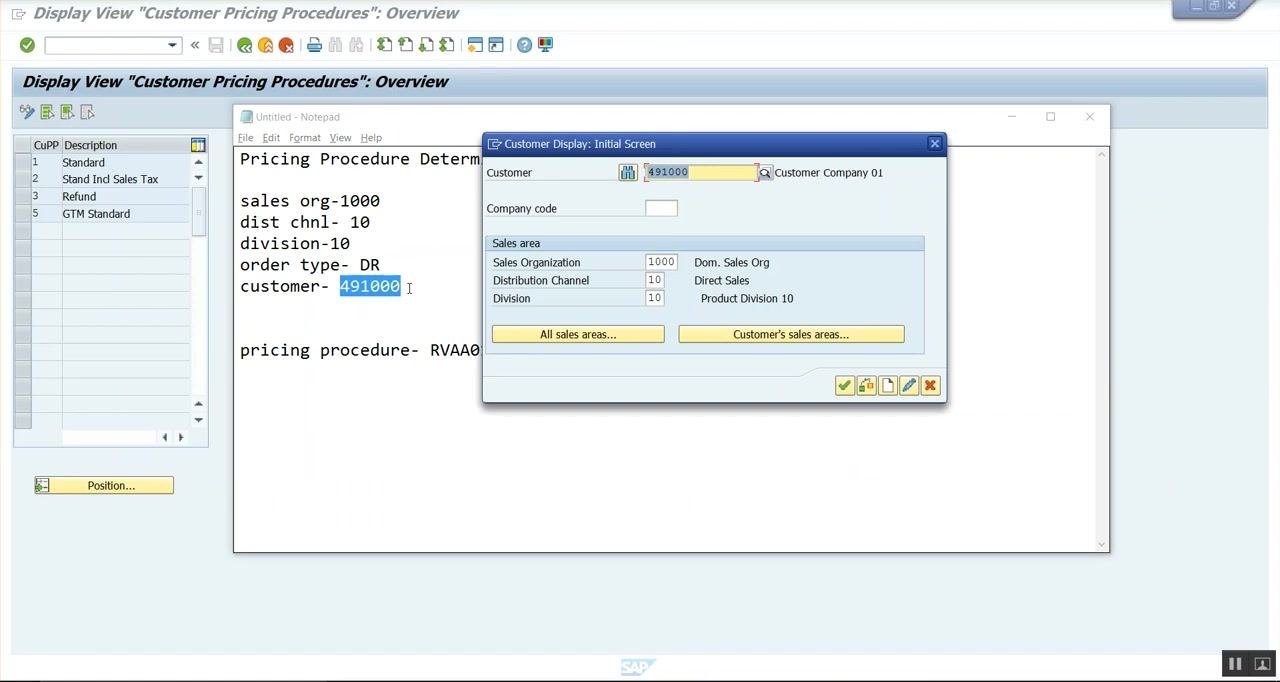Click the red X Cancel button in dialog
The height and width of the screenshot is (682, 1280).
[x=930, y=386]
